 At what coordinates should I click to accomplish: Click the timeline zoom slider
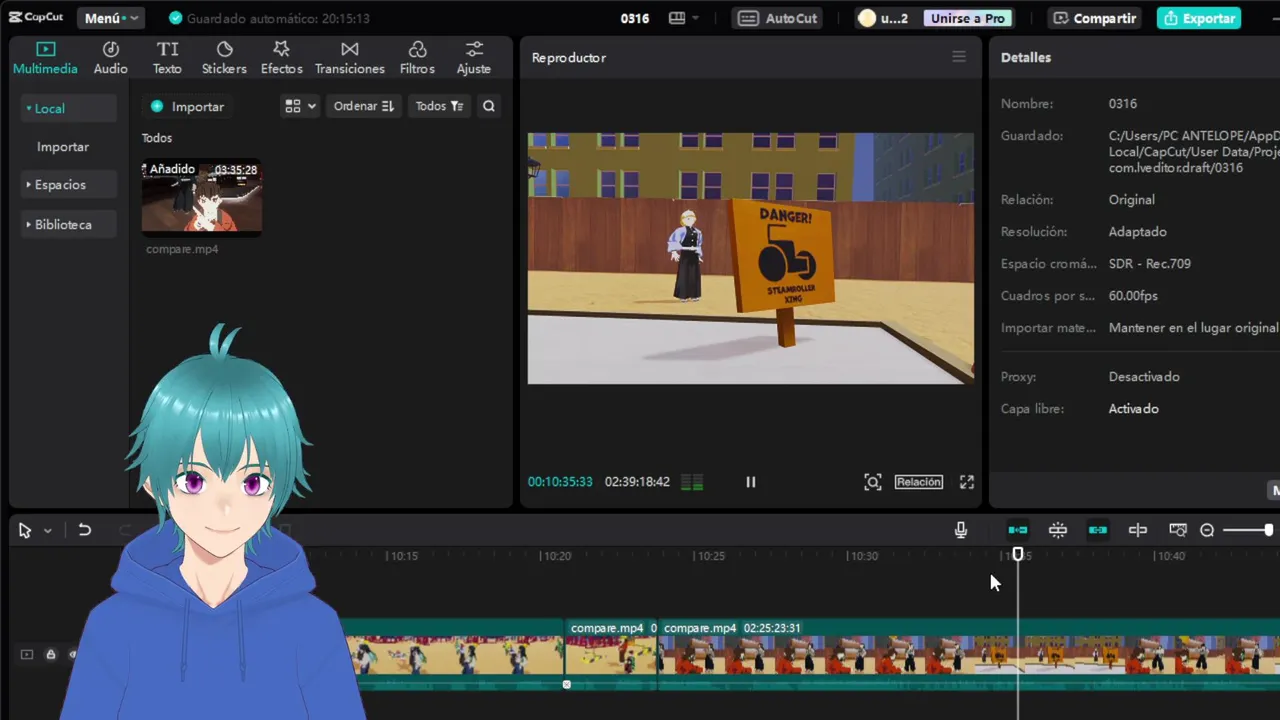click(x=1248, y=530)
